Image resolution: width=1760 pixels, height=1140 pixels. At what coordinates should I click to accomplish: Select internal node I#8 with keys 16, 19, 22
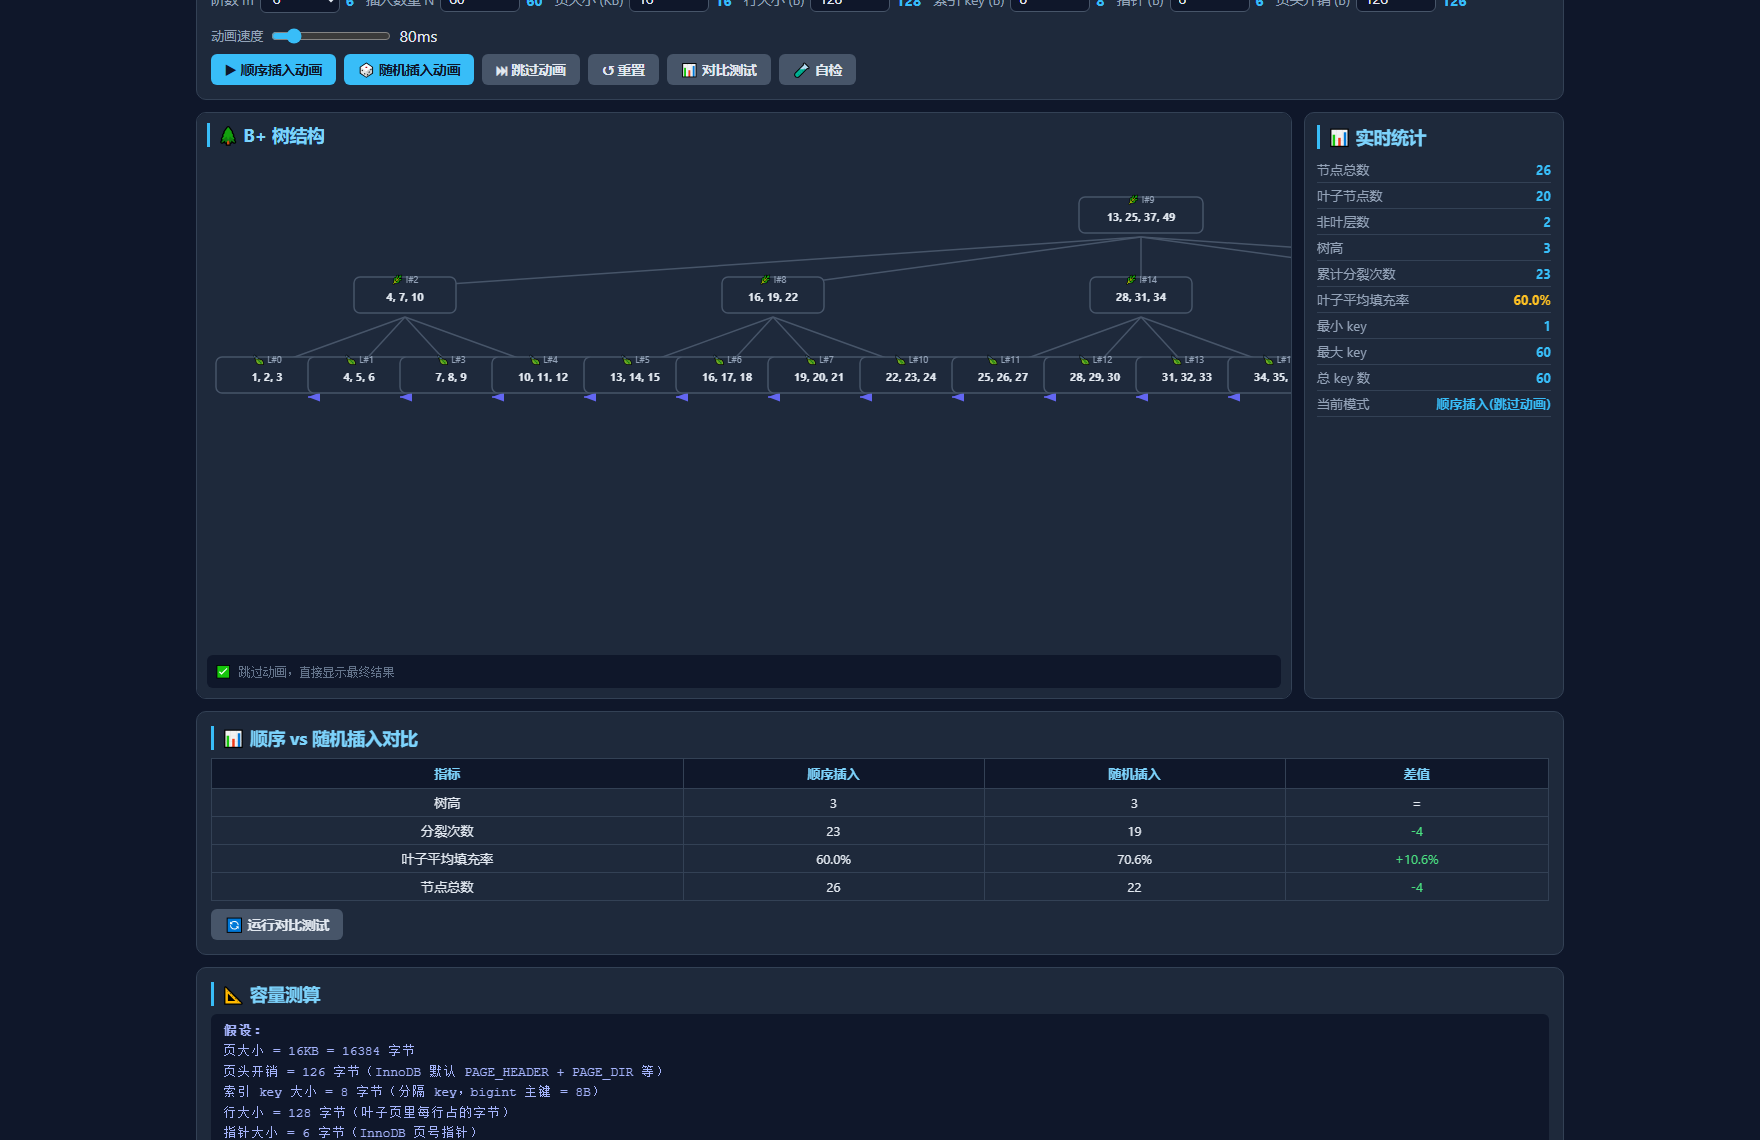(x=773, y=295)
